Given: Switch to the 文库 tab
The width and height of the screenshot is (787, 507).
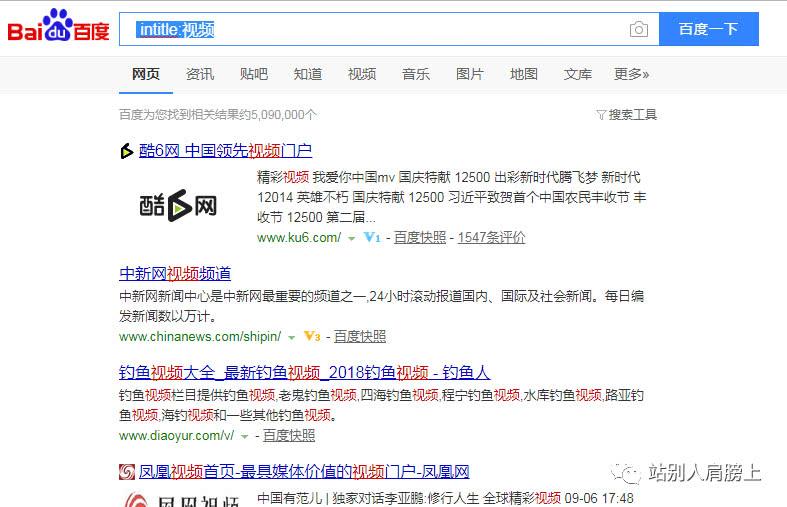Looking at the screenshot, I should pyautogui.click(x=578, y=74).
